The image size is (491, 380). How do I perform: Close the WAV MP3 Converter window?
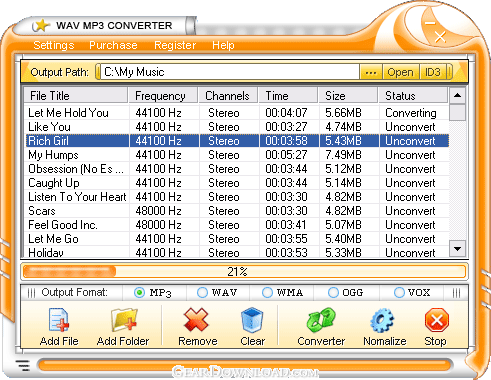point(440,37)
